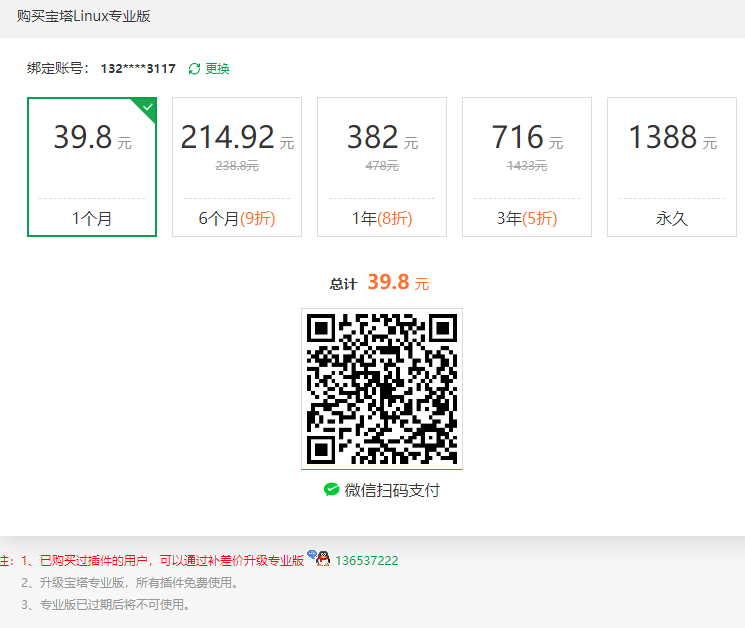Image resolution: width=745 pixels, height=628 pixels.
Task: Open QQ contact via penguin icon
Action: coord(323,558)
